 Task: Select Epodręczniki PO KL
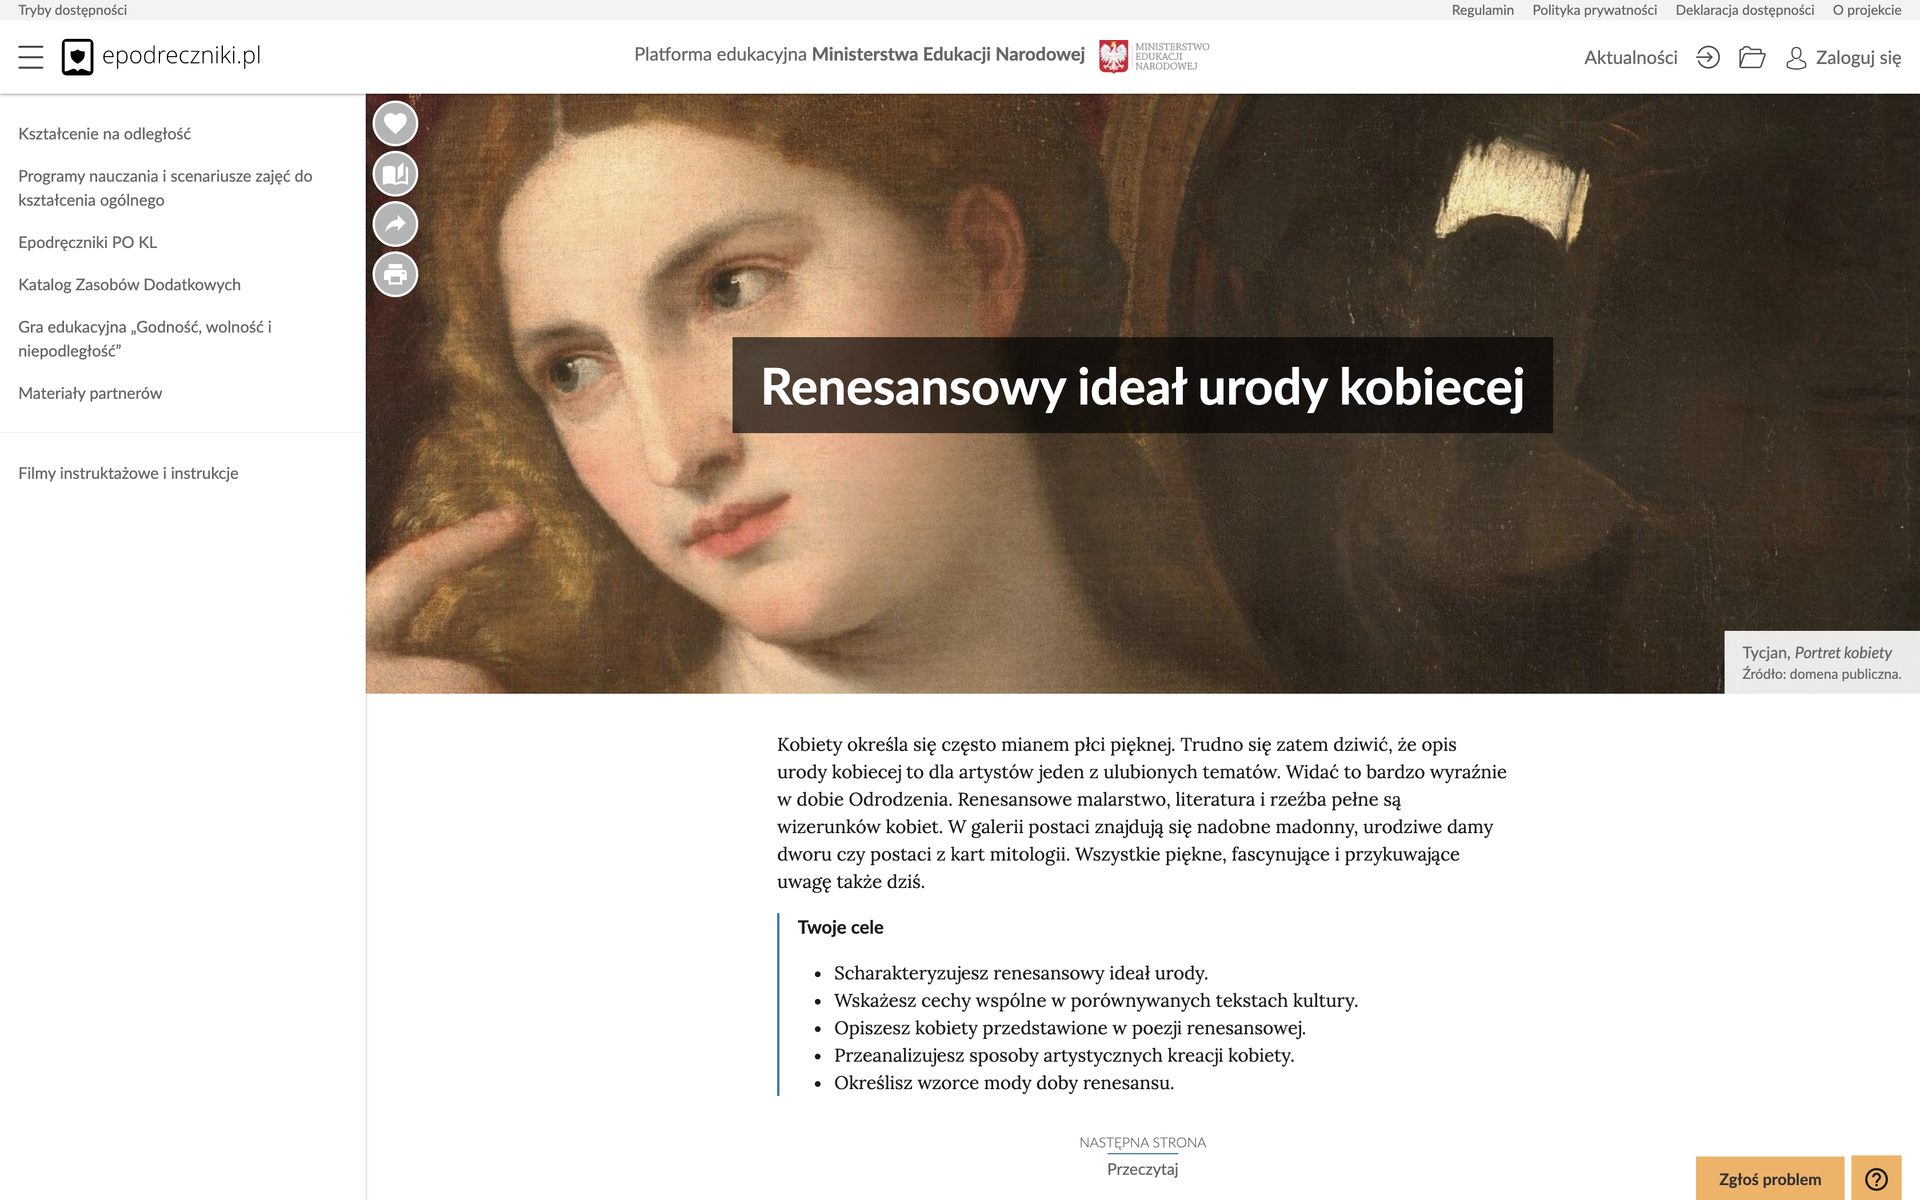(87, 242)
